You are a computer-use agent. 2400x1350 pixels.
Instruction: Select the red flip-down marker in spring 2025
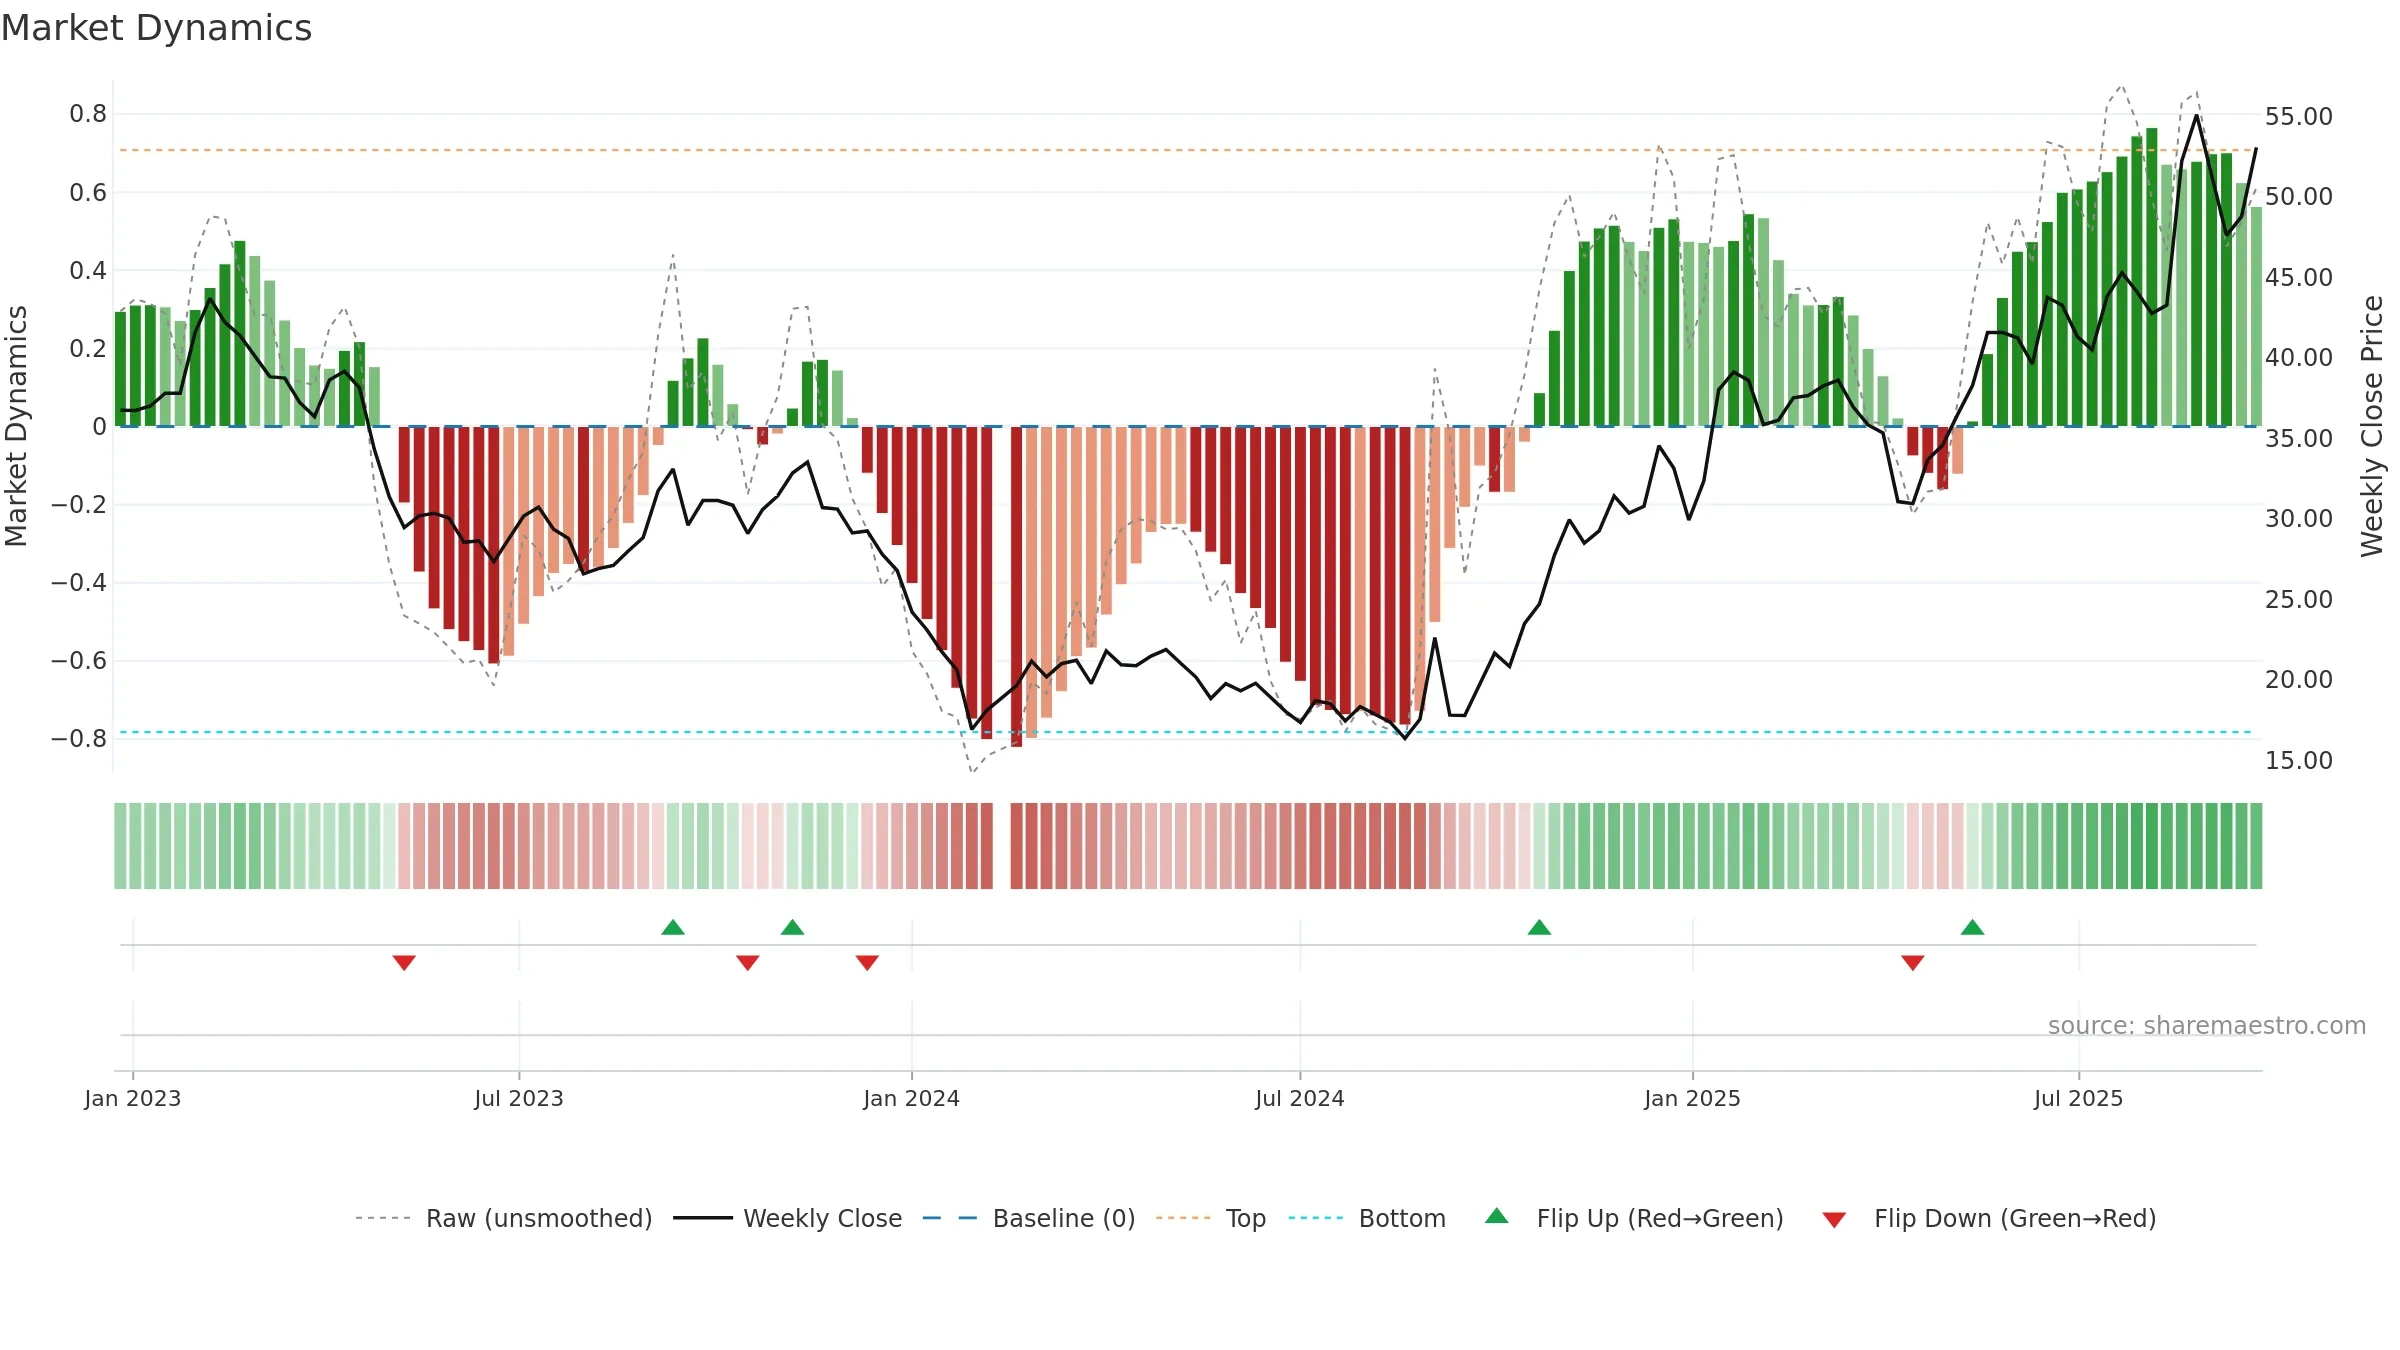[1913, 962]
